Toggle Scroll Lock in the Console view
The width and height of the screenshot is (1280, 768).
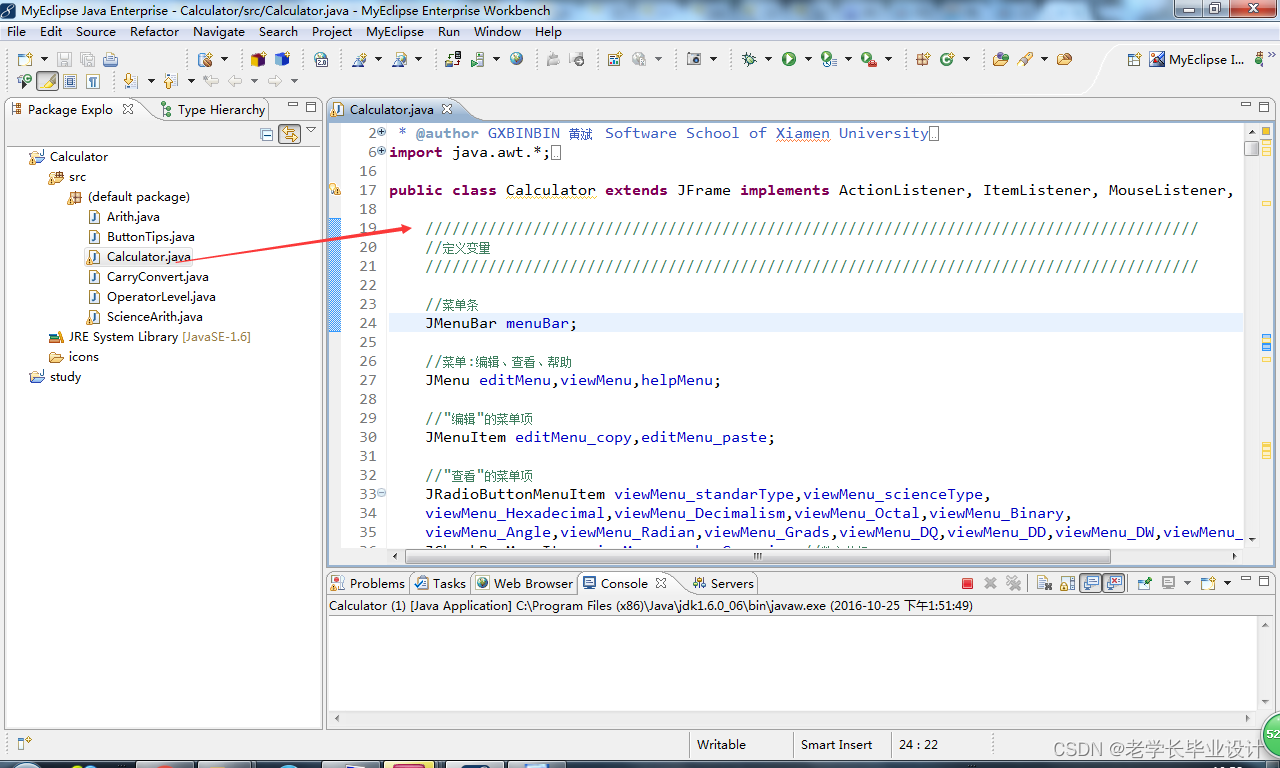(x=1067, y=583)
